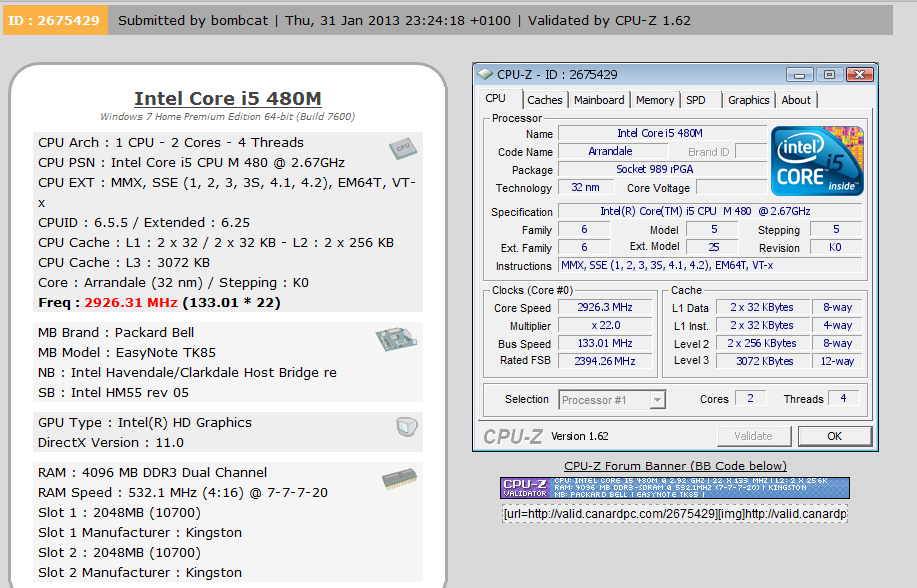Click the Bus Speed value 133.01 MHz
The height and width of the screenshot is (588, 917).
605,343
